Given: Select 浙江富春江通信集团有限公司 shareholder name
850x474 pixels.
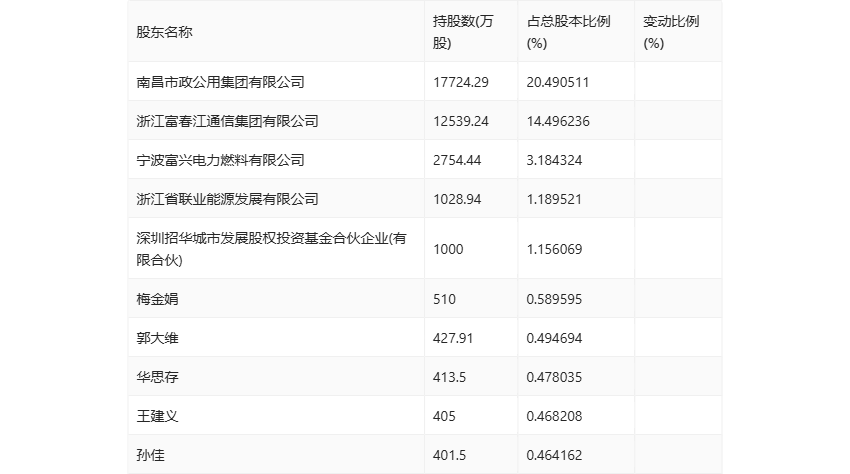Looking at the screenshot, I should tap(227, 121).
